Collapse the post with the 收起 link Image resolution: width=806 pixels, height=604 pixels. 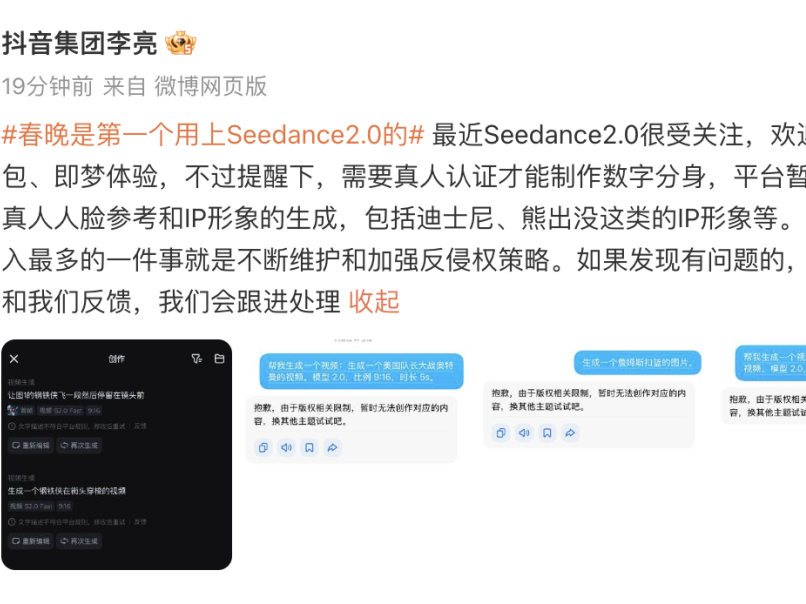pyautogui.click(x=373, y=301)
